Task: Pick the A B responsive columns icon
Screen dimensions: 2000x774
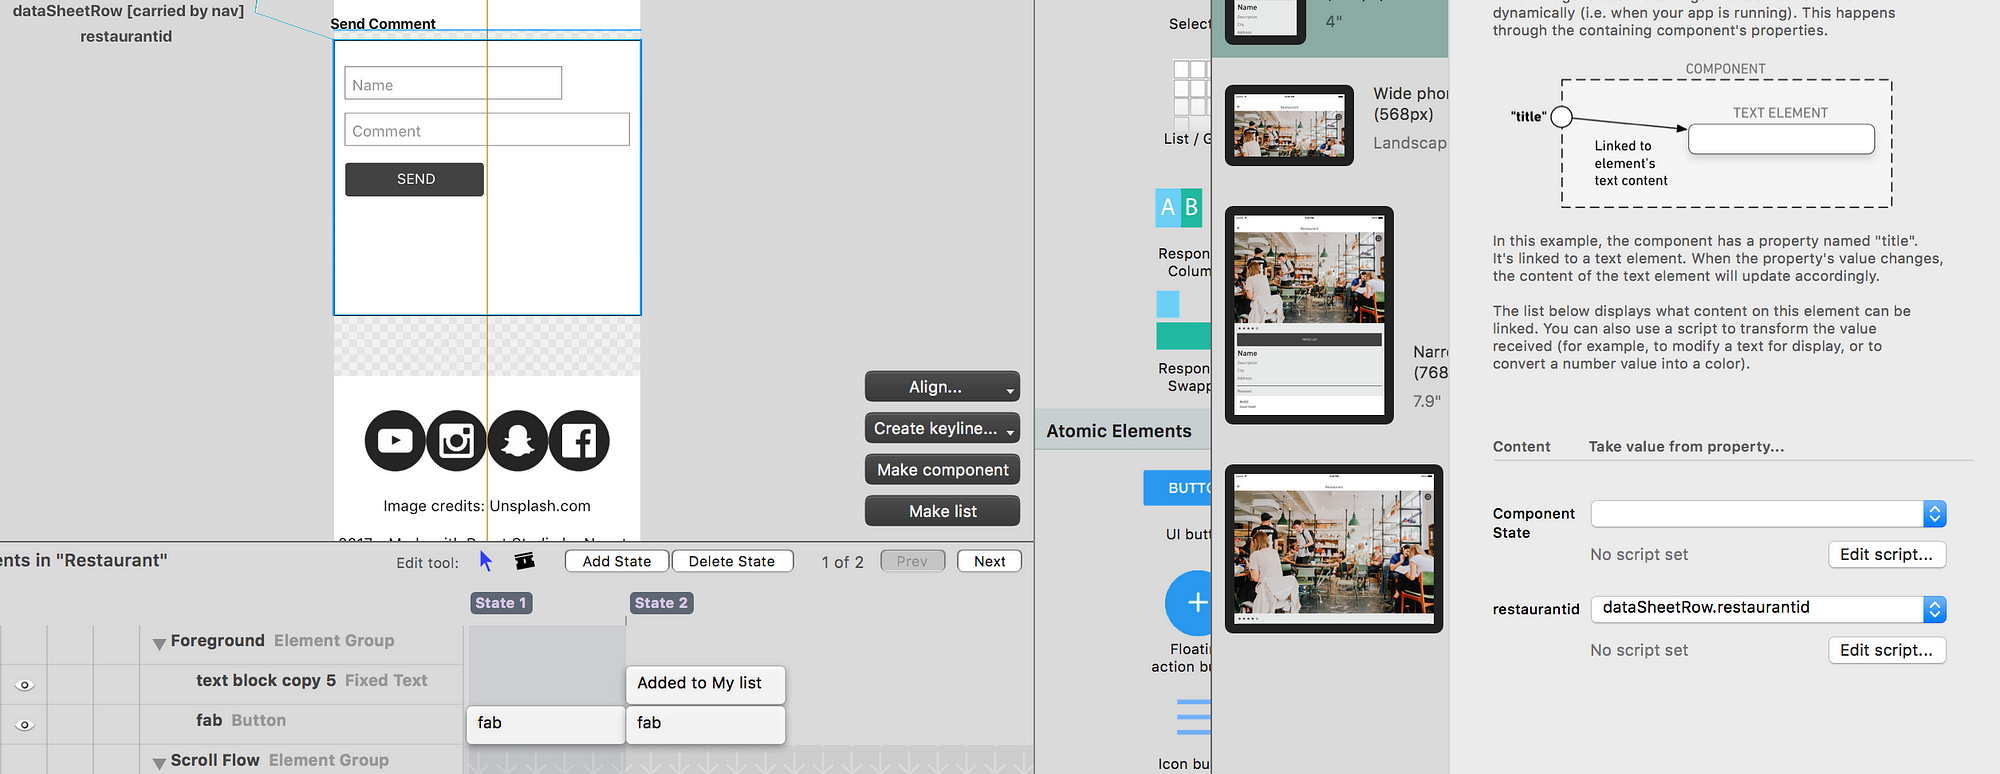Action: (x=1179, y=207)
